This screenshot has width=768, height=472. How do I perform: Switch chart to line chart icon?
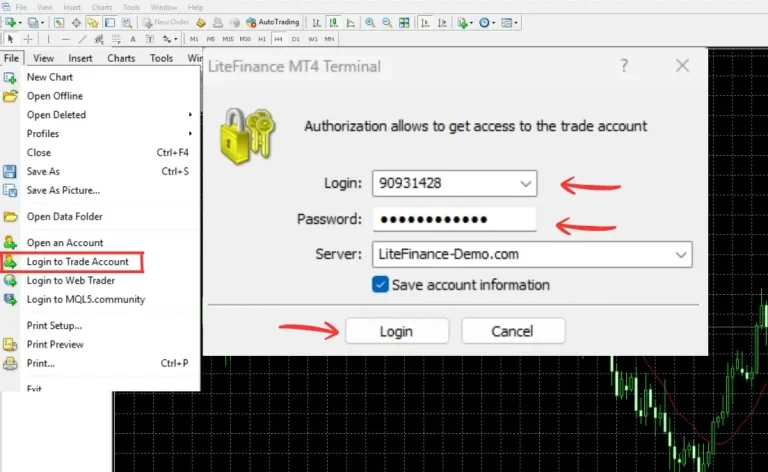click(x=351, y=23)
